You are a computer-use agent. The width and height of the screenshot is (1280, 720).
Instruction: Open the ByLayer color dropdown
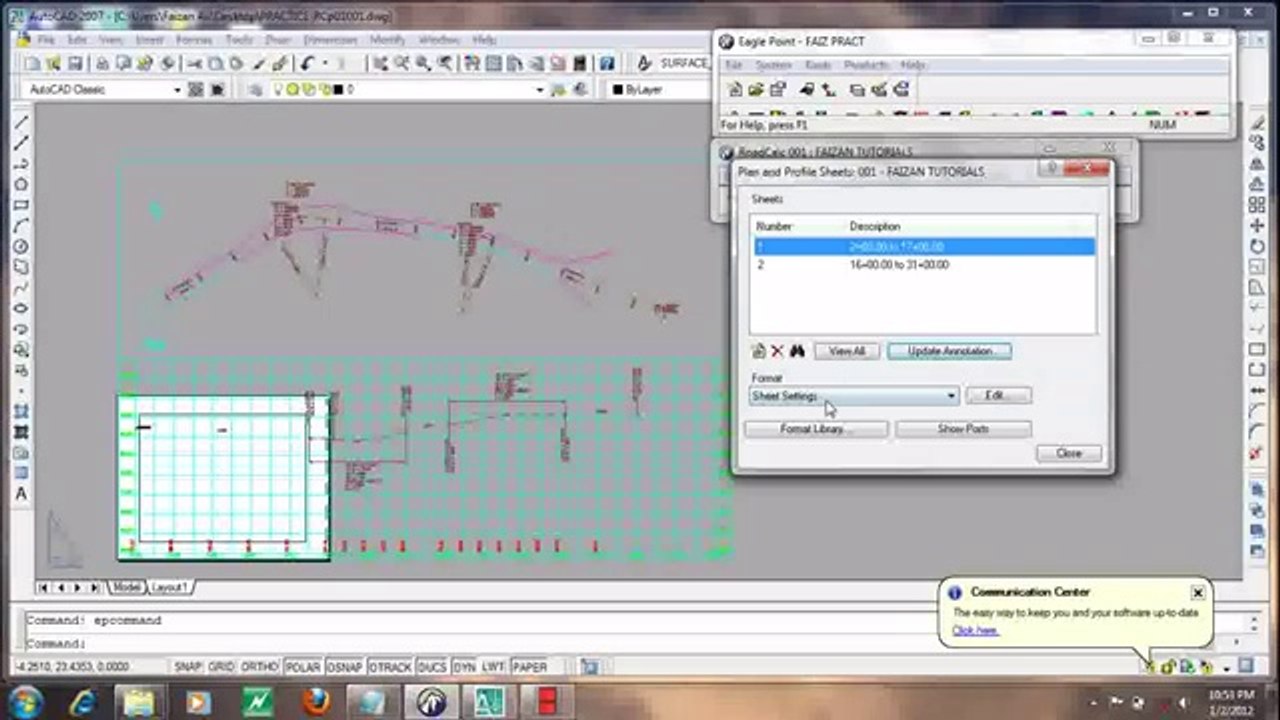[x=660, y=89]
